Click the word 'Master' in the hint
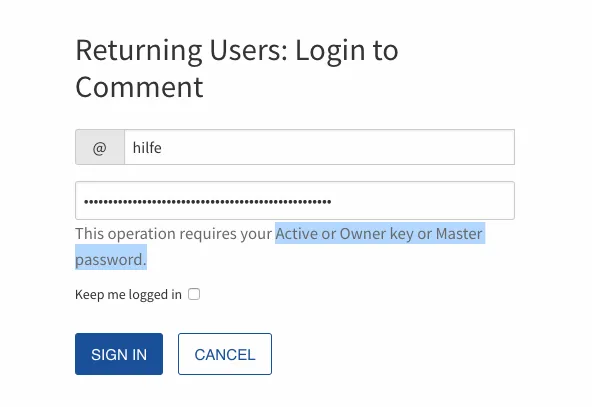 [459, 234]
